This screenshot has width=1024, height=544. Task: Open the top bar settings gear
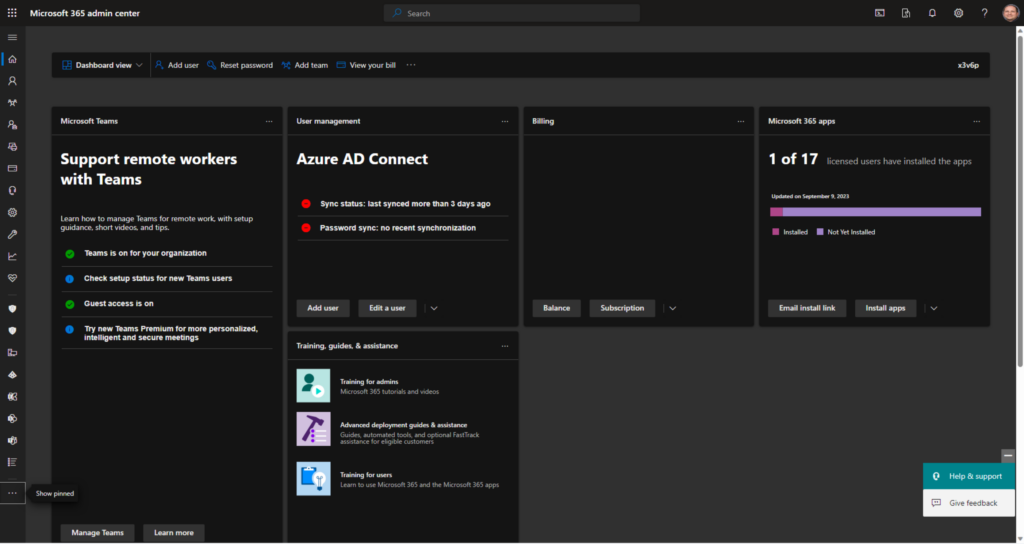958,13
